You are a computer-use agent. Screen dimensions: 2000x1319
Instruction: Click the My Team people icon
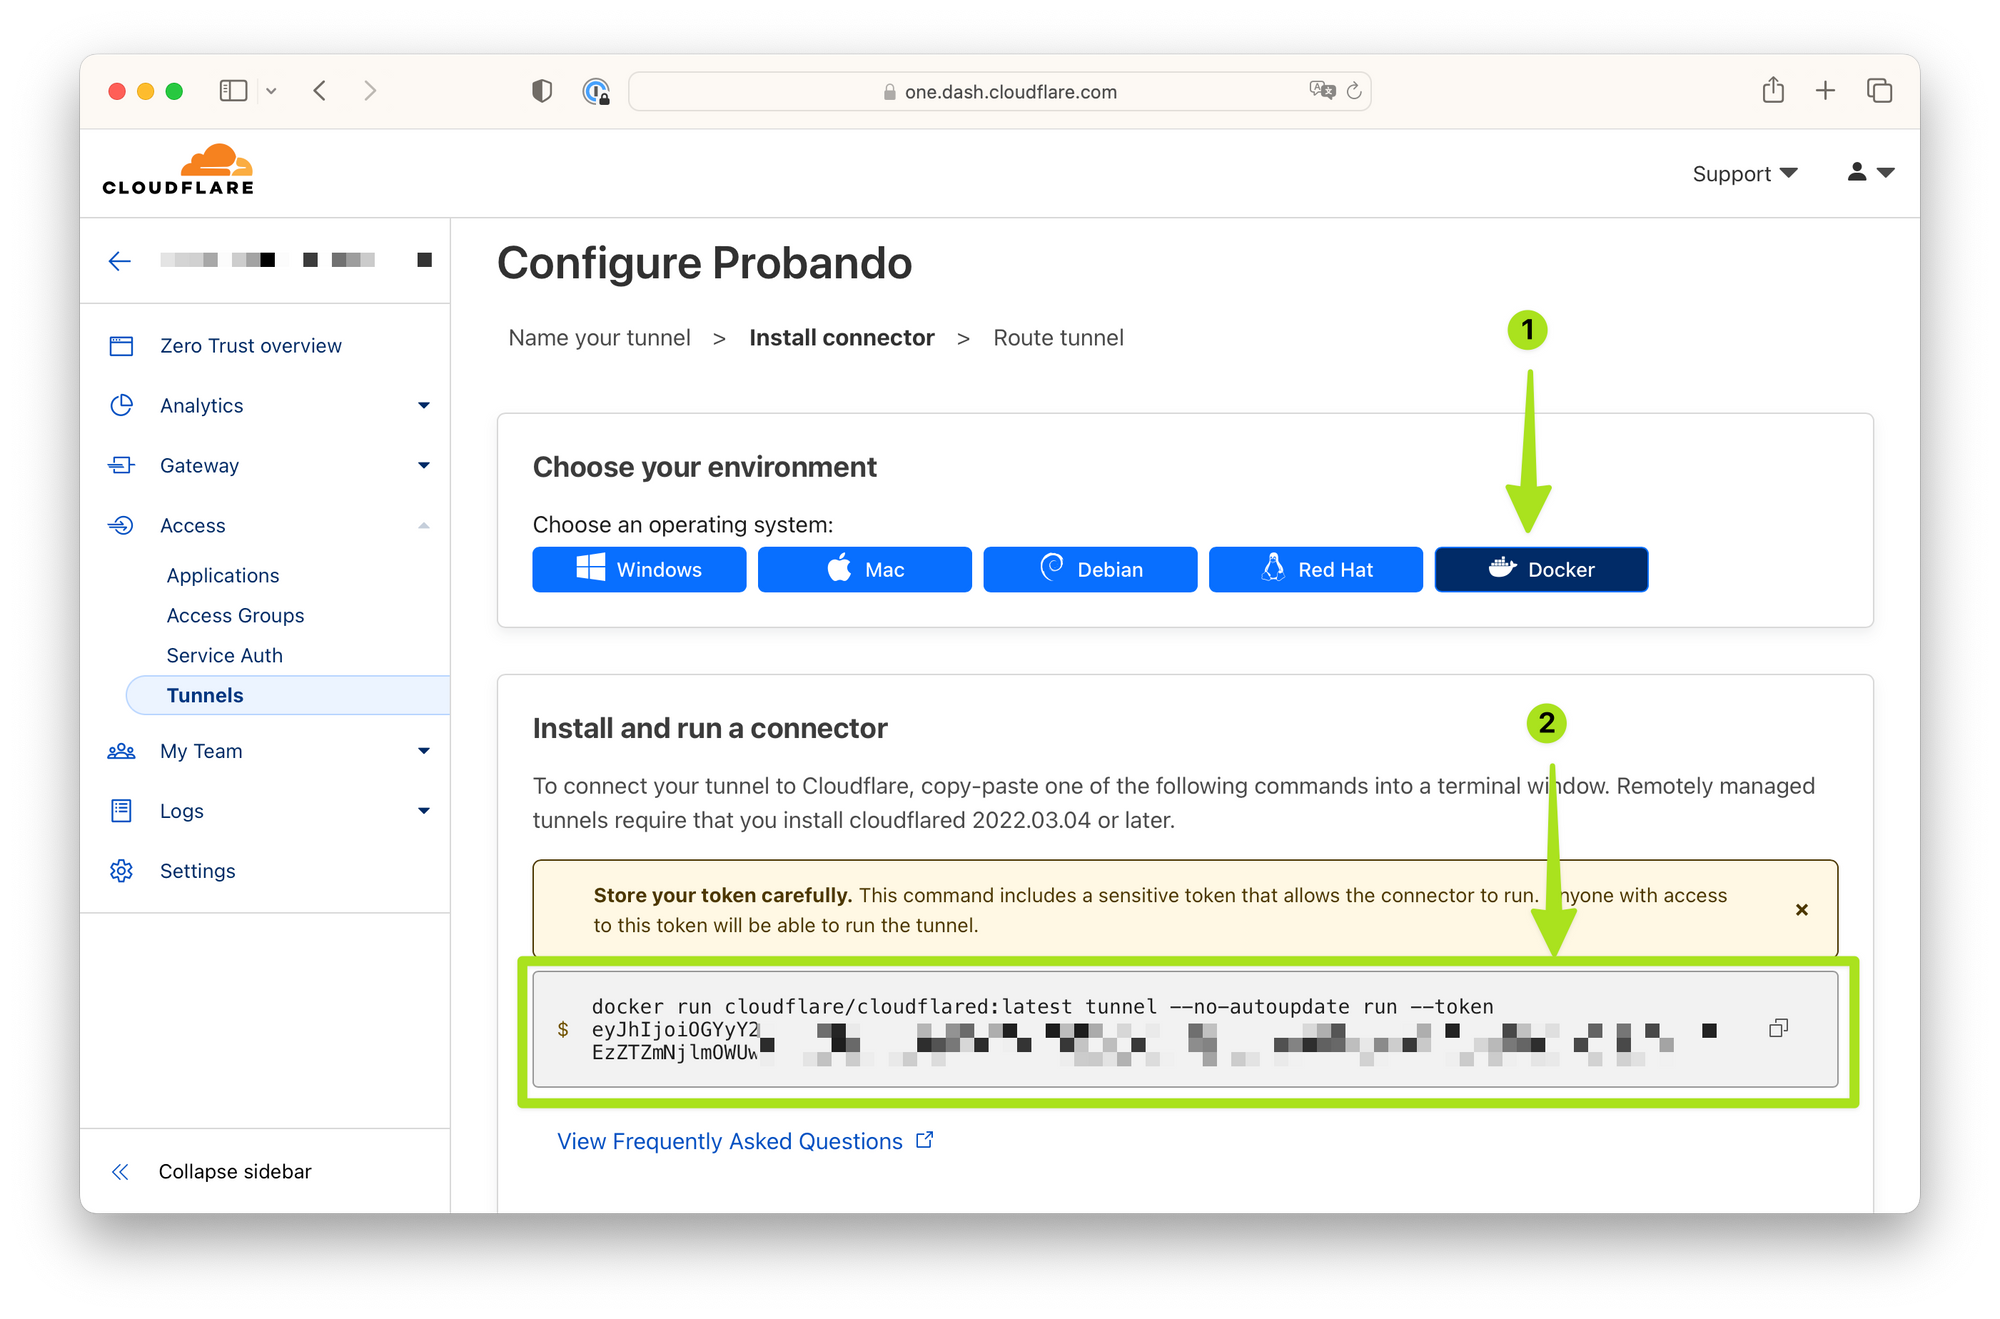coord(121,751)
